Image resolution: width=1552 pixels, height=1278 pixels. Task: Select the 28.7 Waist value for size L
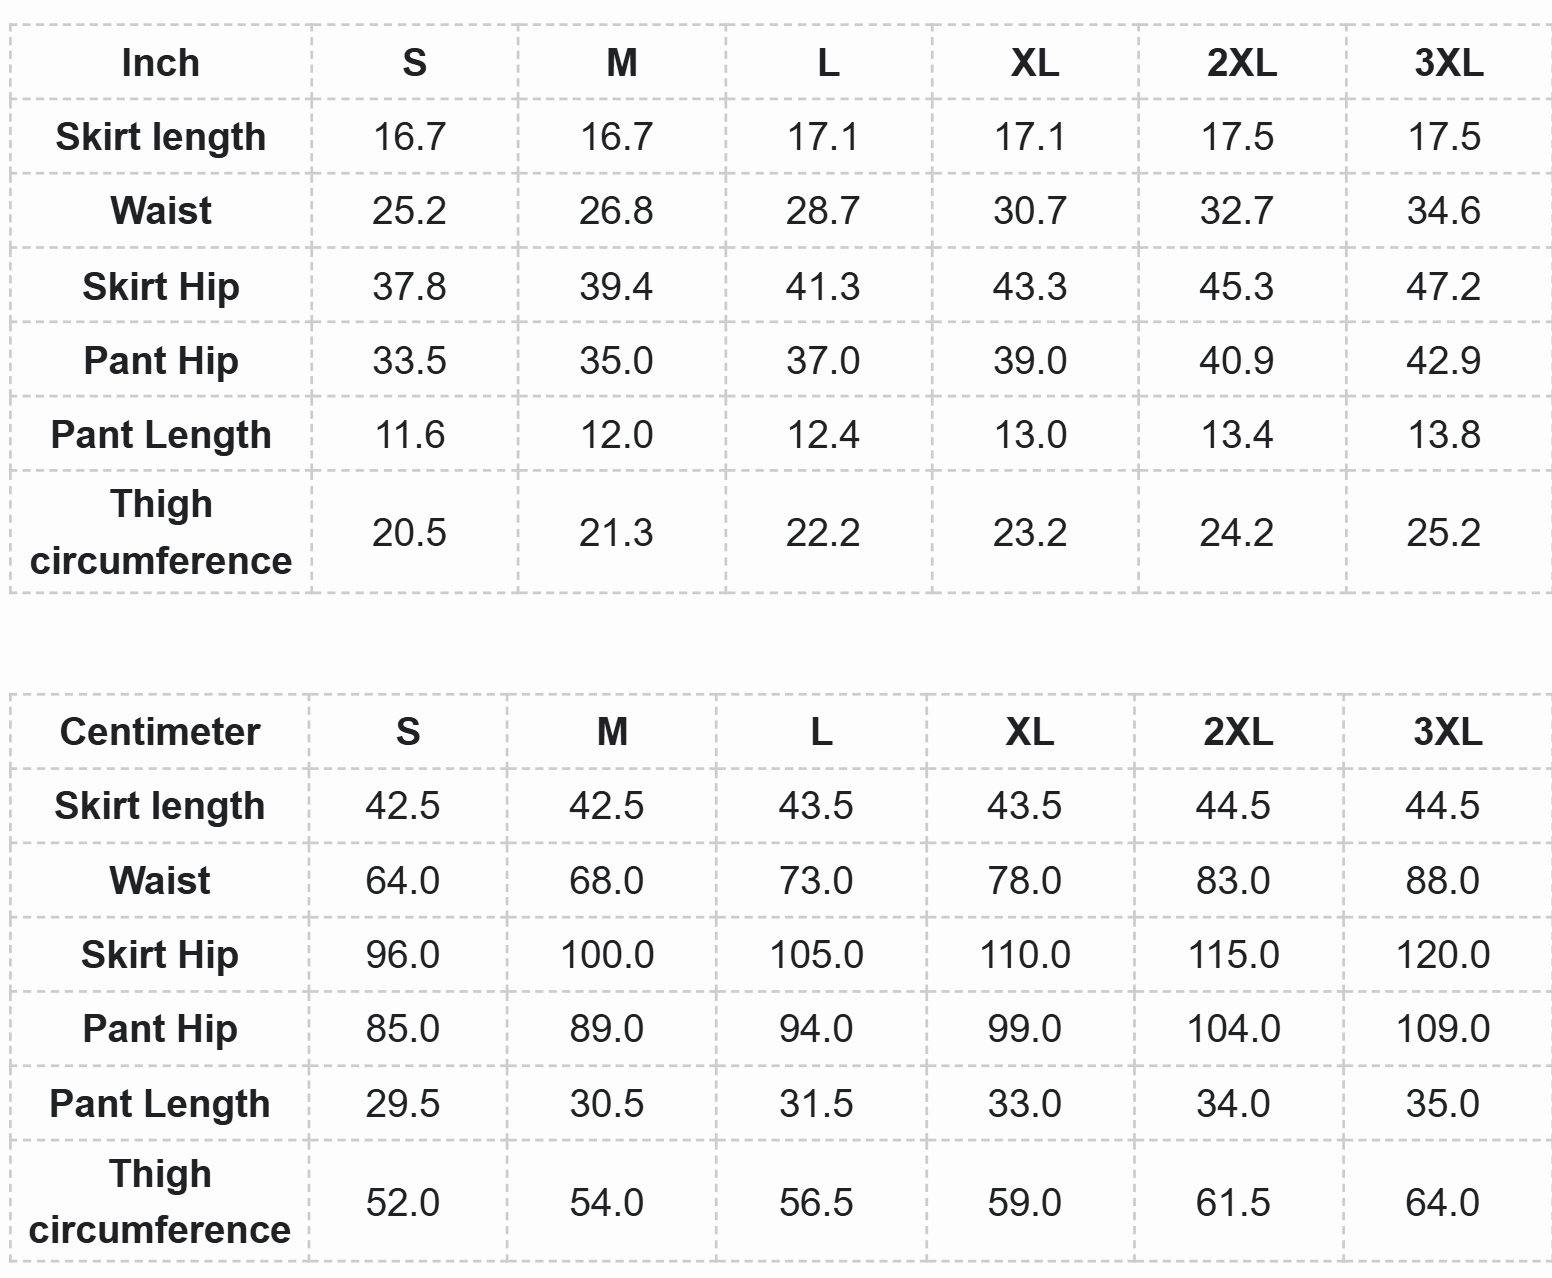[822, 211]
